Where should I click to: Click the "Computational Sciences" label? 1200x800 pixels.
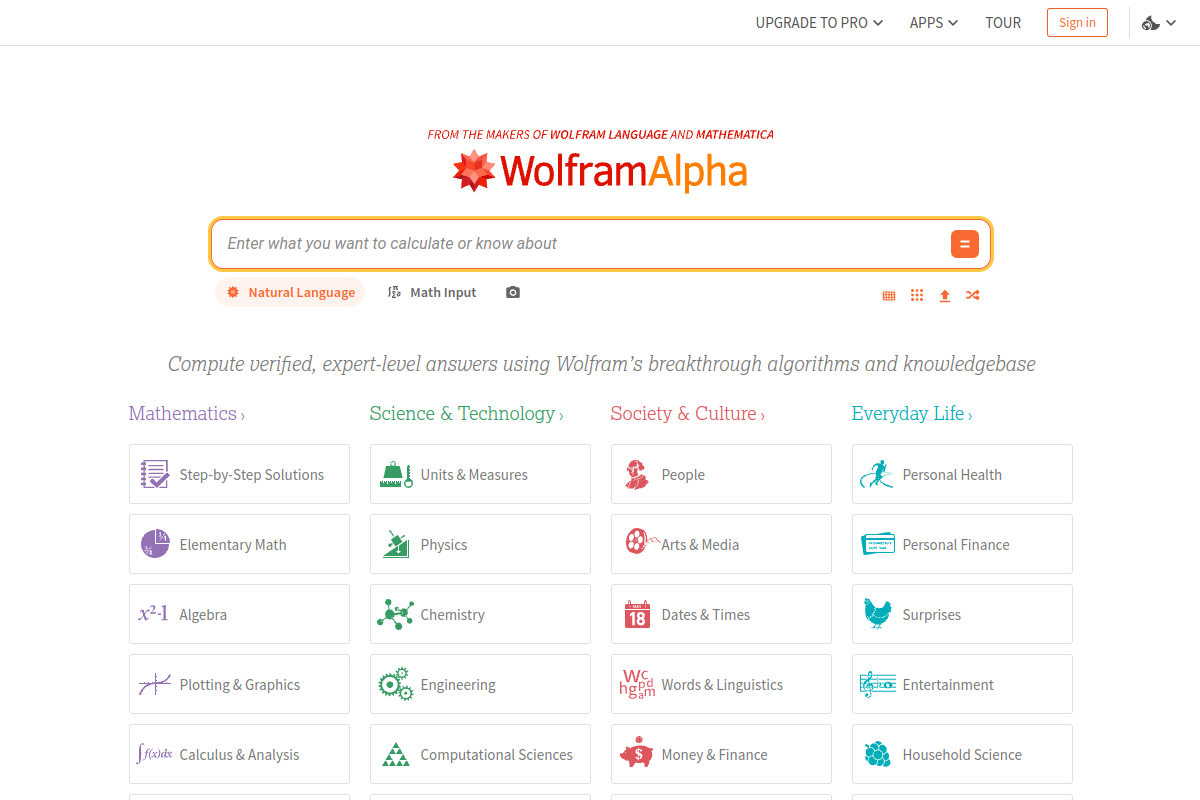(497, 755)
